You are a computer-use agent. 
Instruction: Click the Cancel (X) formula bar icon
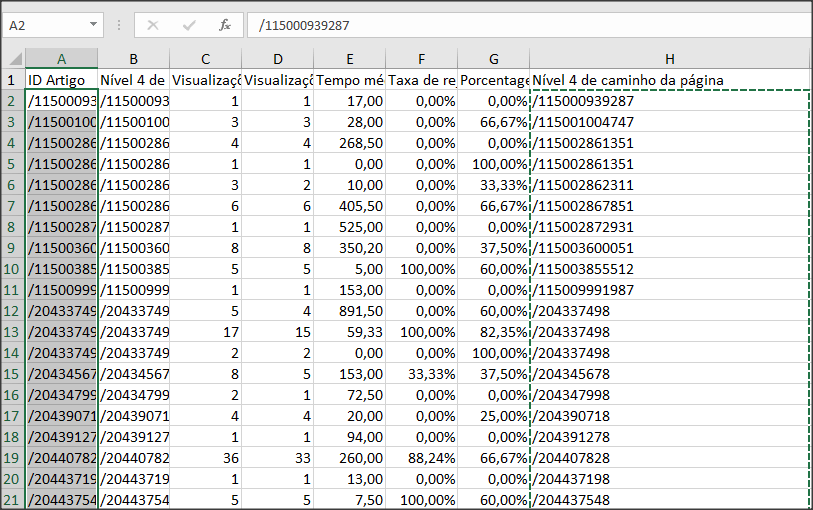pos(152,25)
